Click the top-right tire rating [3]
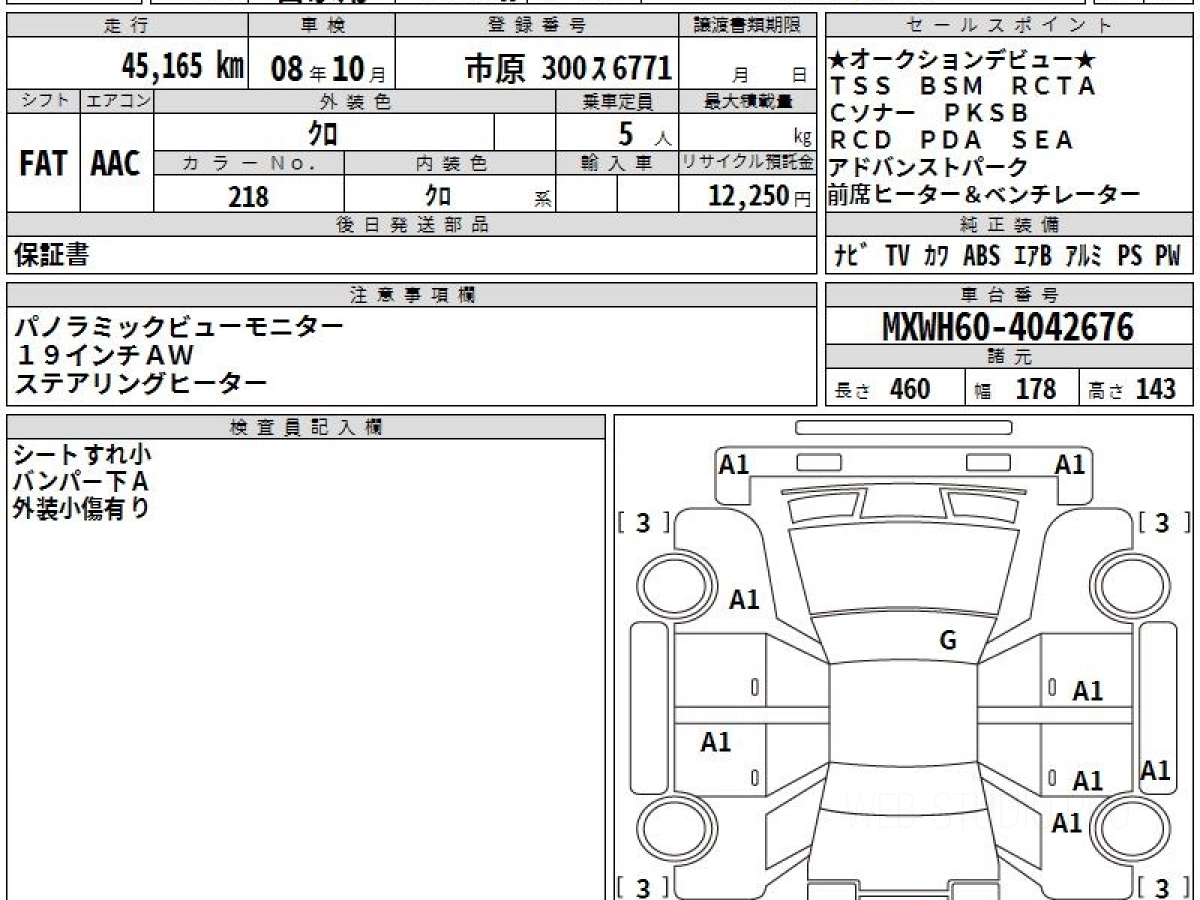 click(1163, 523)
